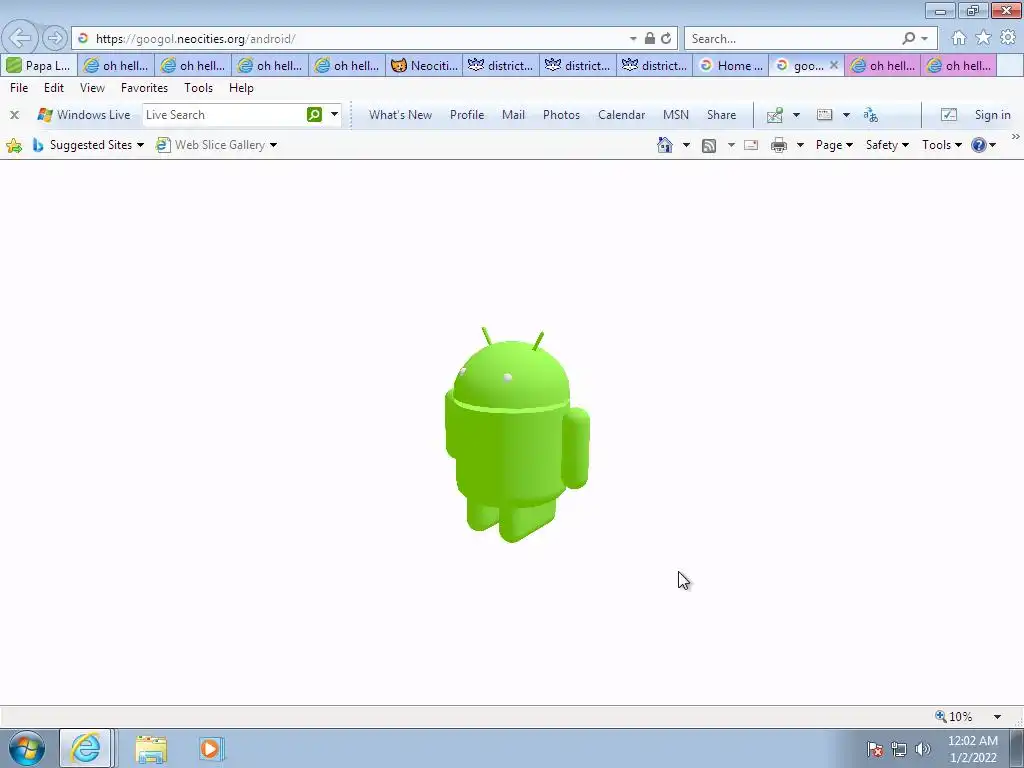
Task: Open the Favorites menu
Action: (x=144, y=88)
